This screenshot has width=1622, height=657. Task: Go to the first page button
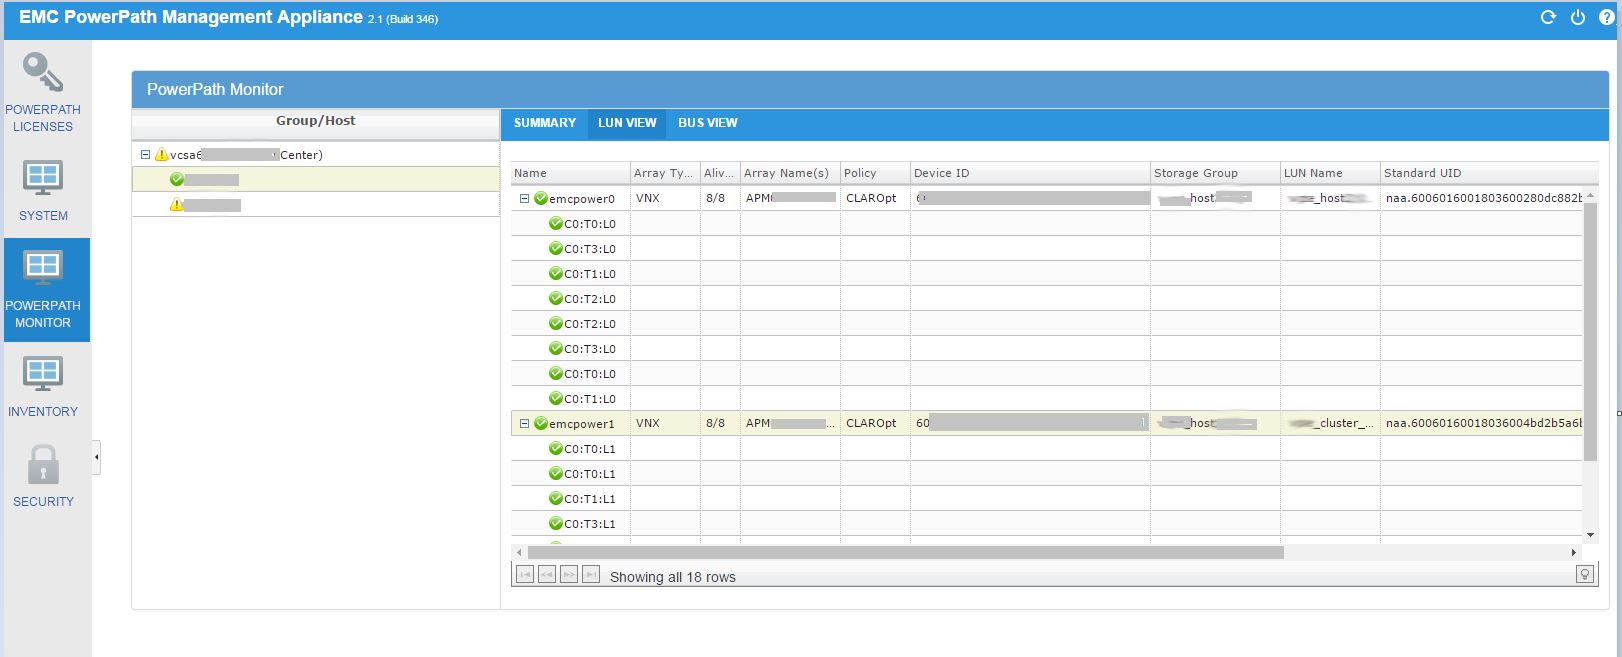pos(524,574)
